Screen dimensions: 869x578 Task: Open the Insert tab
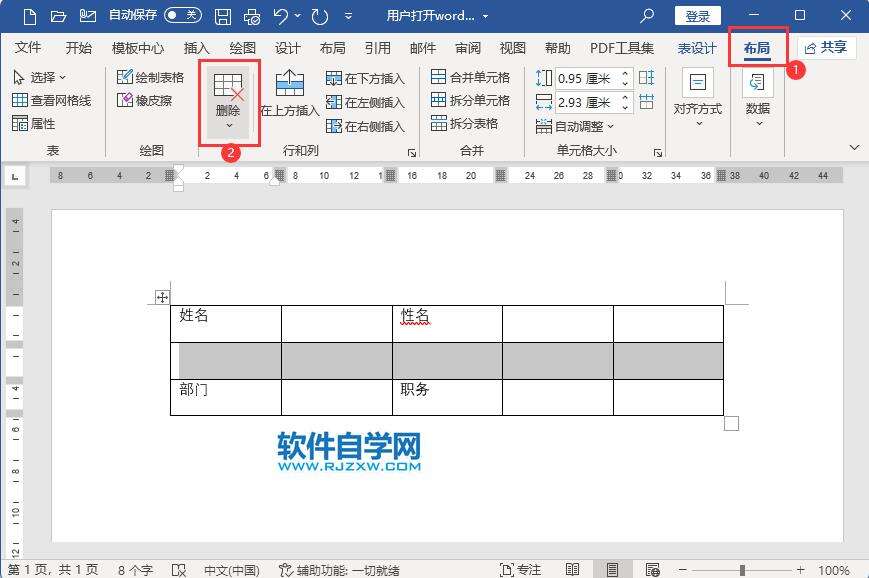[x=197, y=48]
